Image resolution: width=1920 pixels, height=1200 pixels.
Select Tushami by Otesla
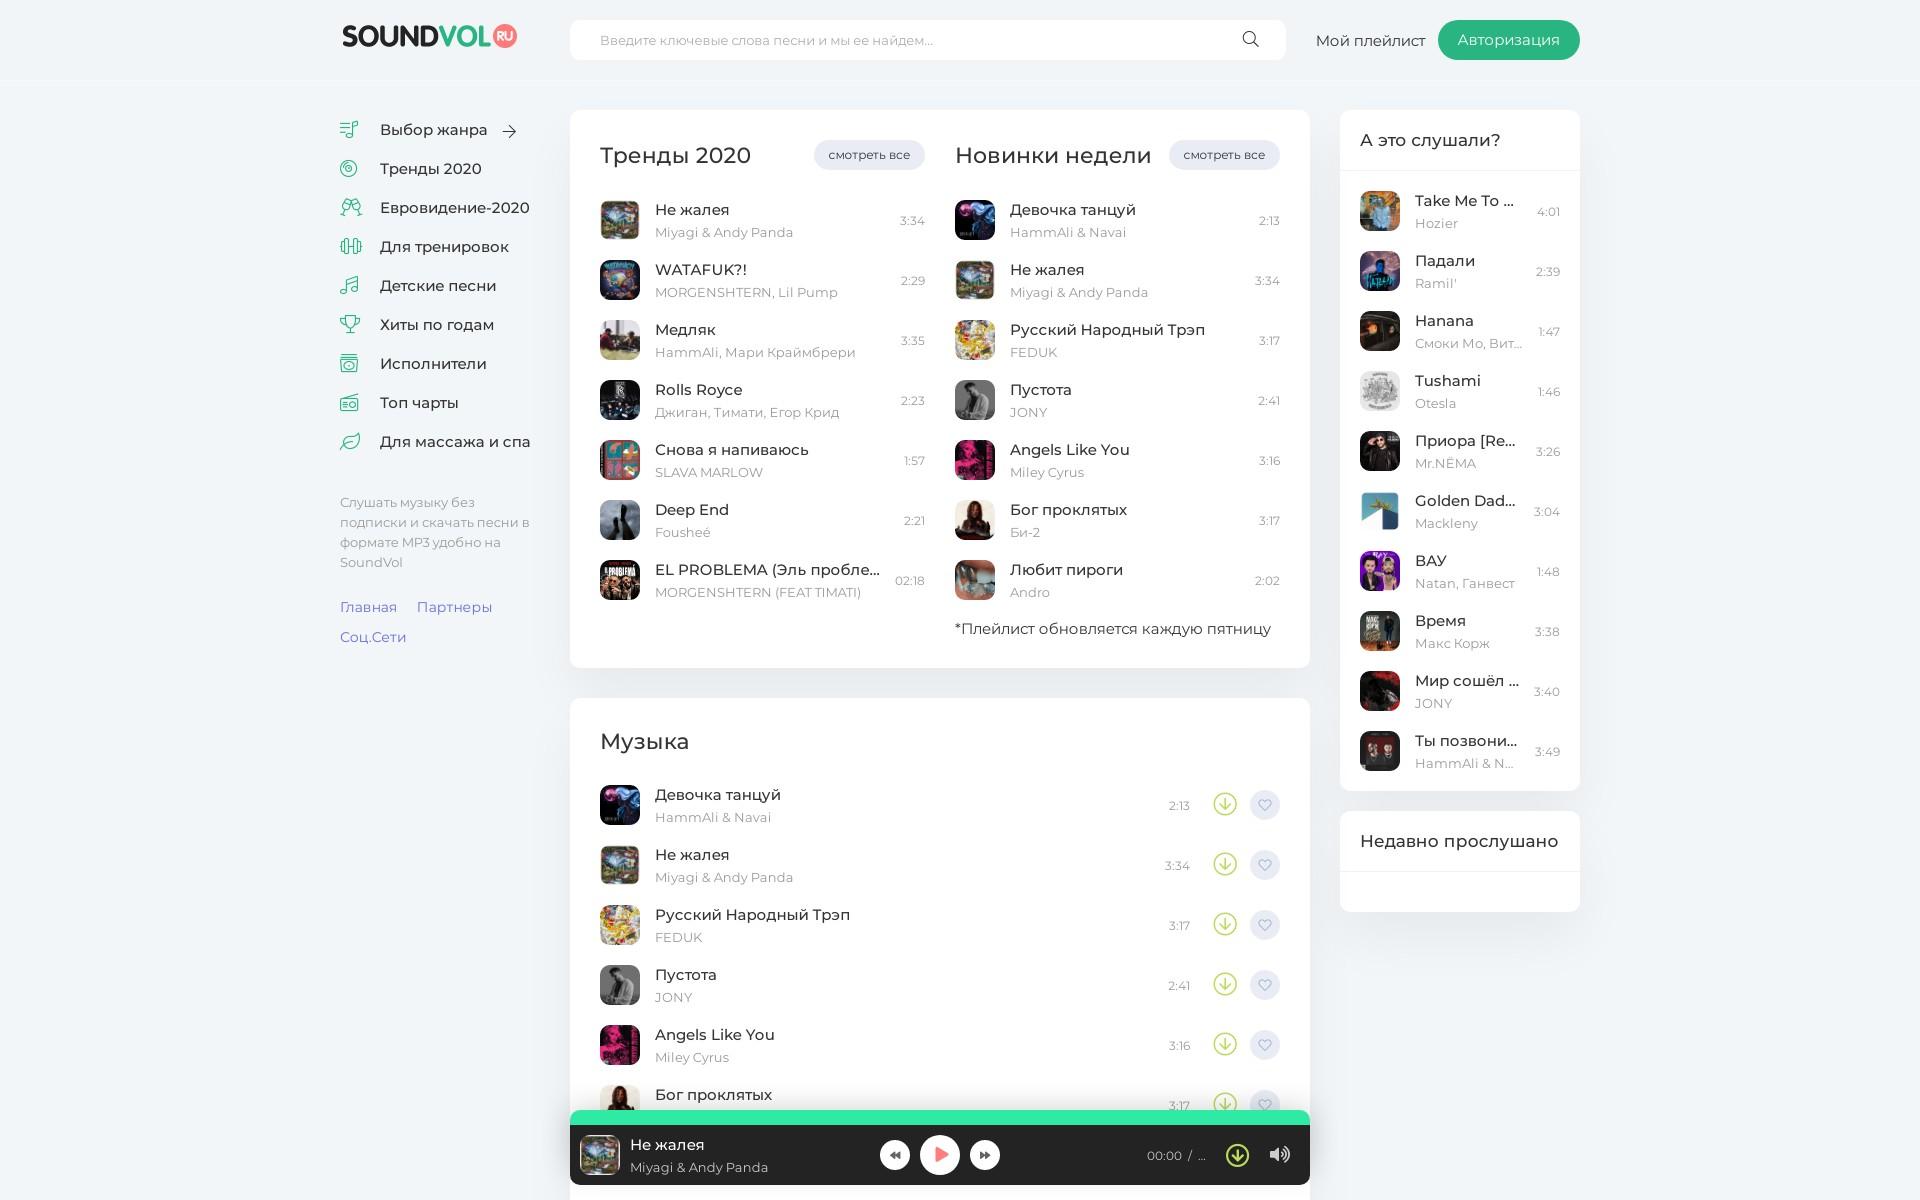point(1460,391)
